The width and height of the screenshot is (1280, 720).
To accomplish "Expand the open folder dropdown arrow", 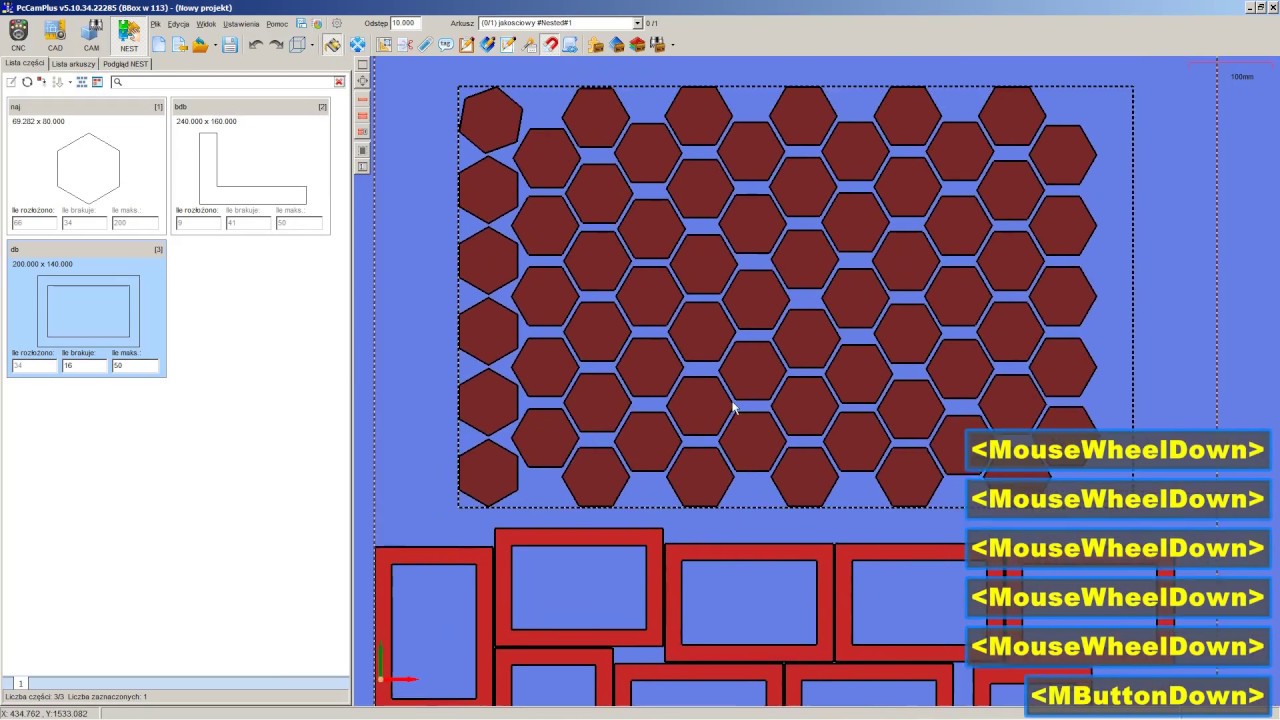I will click(x=215, y=45).
